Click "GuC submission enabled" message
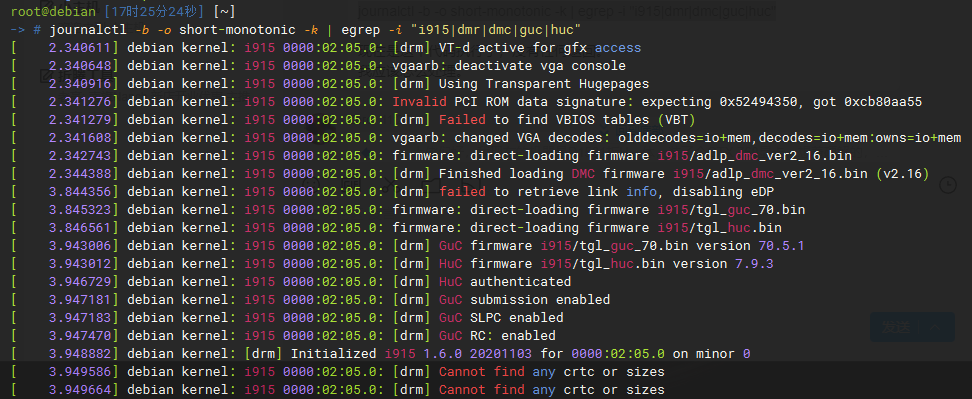Image resolution: width=972 pixels, height=399 pixels. point(524,299)
